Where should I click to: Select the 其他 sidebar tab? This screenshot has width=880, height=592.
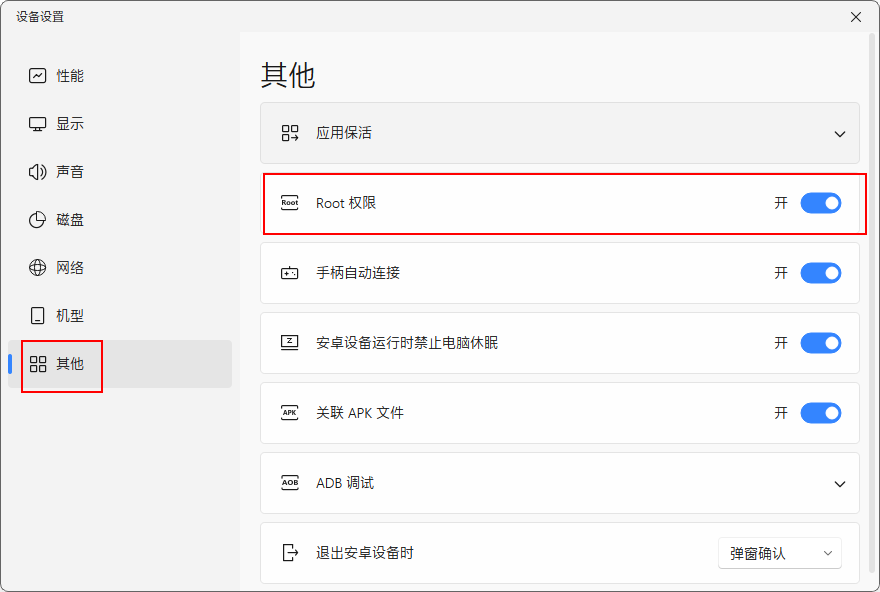(x=70, y=364)
